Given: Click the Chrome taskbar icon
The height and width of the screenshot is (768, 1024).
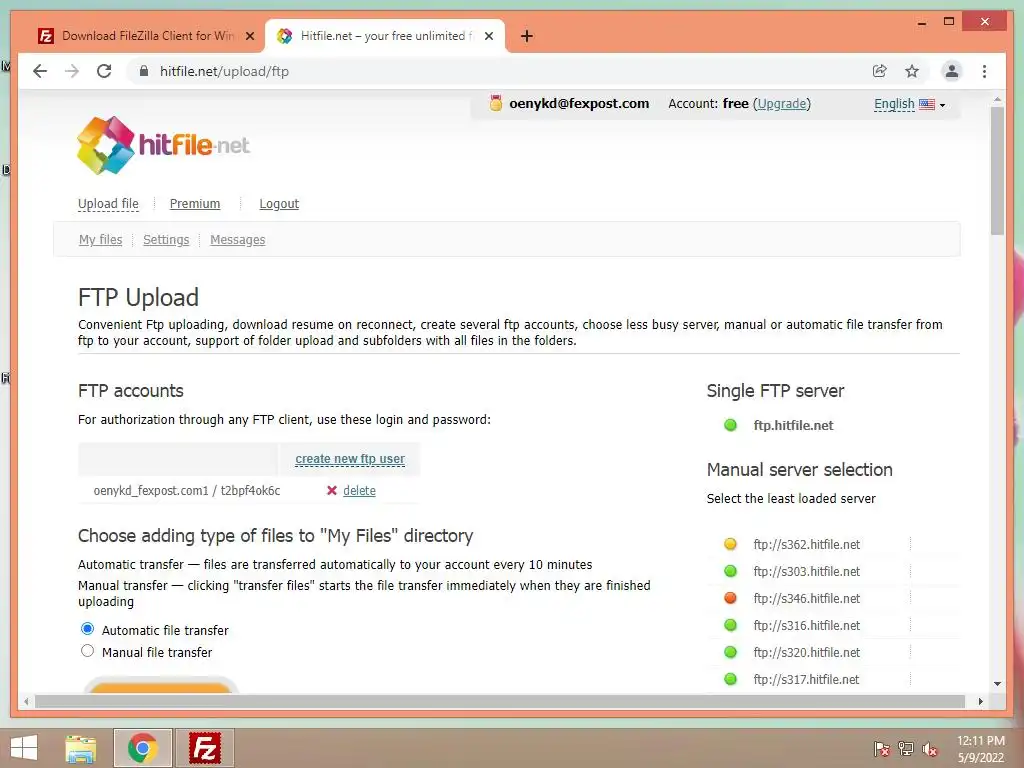Looking at the screenshot, I should pyautogui.click(x=142, y=748).
